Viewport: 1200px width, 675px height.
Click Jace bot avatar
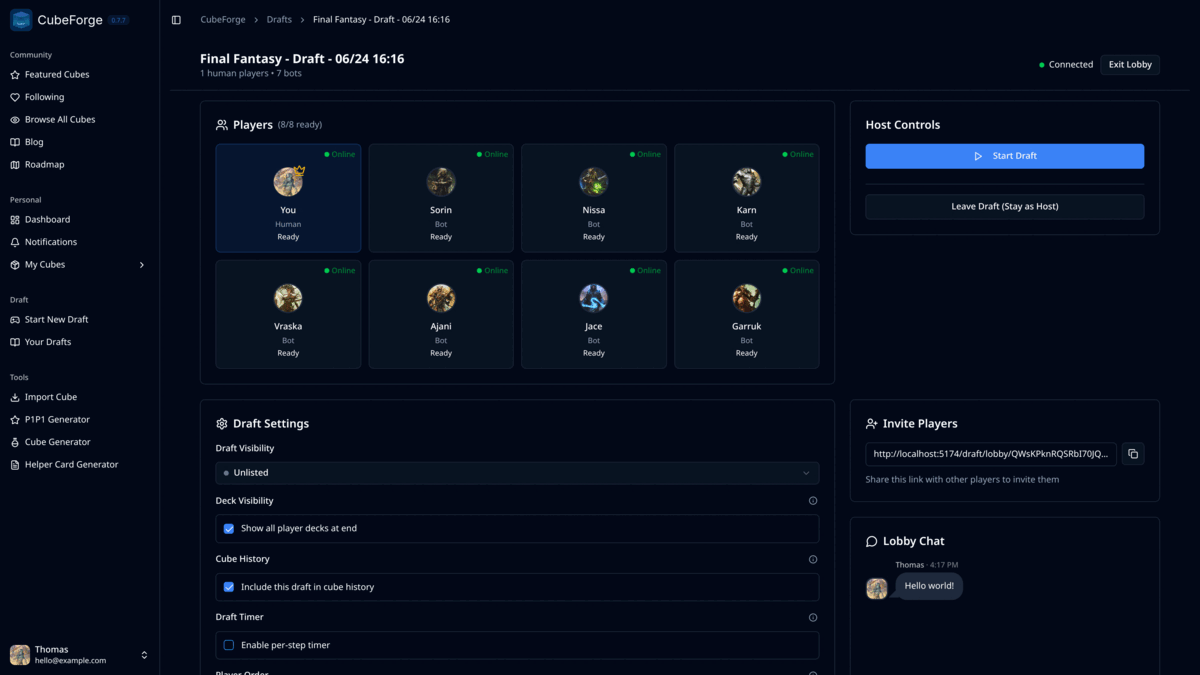click(x=594, y=298)
